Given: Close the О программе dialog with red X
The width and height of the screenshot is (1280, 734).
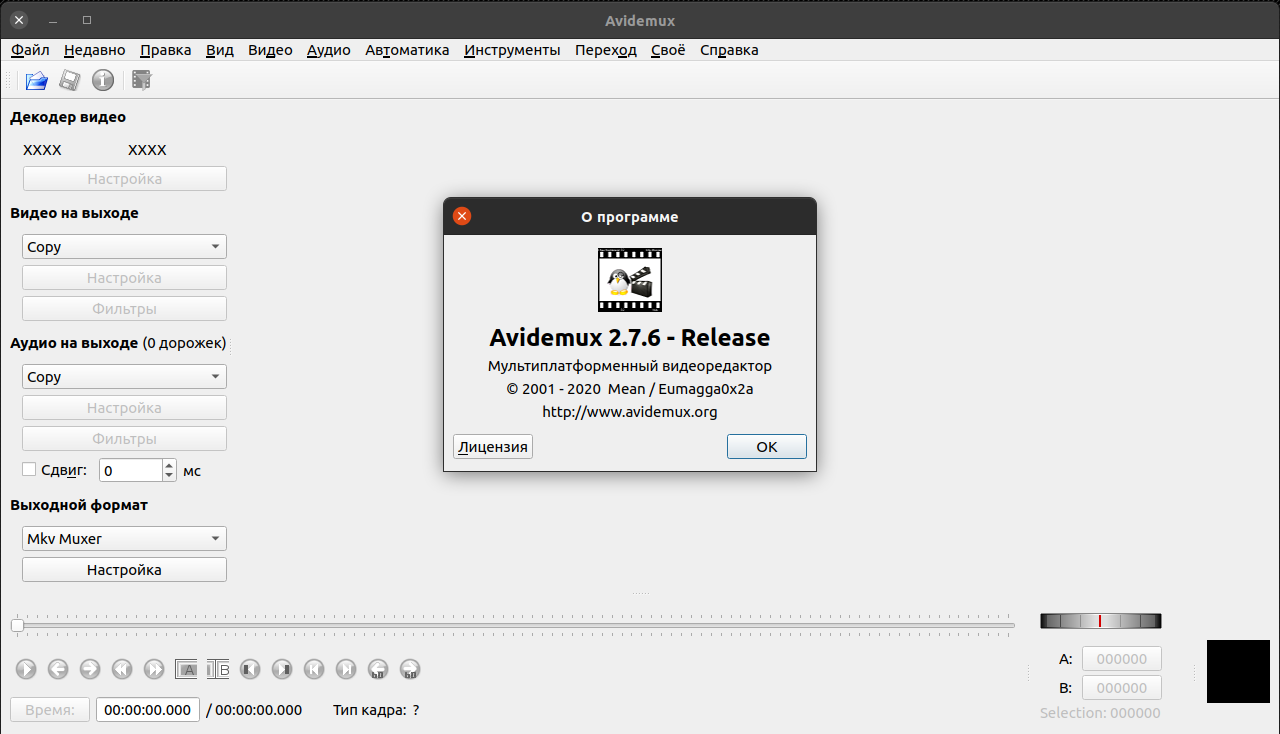Looking at the screenshot, I should [x=462, y=216].
